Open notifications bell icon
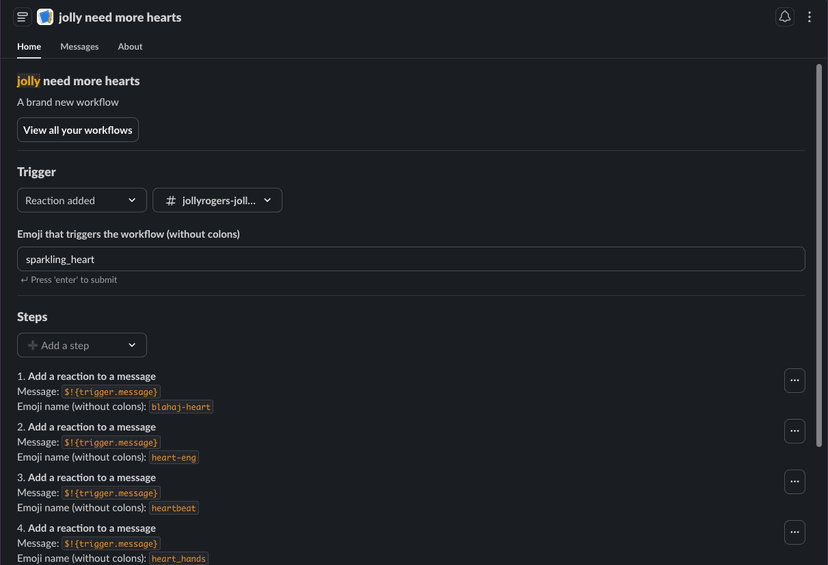The image size is (828, 565). click(x=785, y=17)
